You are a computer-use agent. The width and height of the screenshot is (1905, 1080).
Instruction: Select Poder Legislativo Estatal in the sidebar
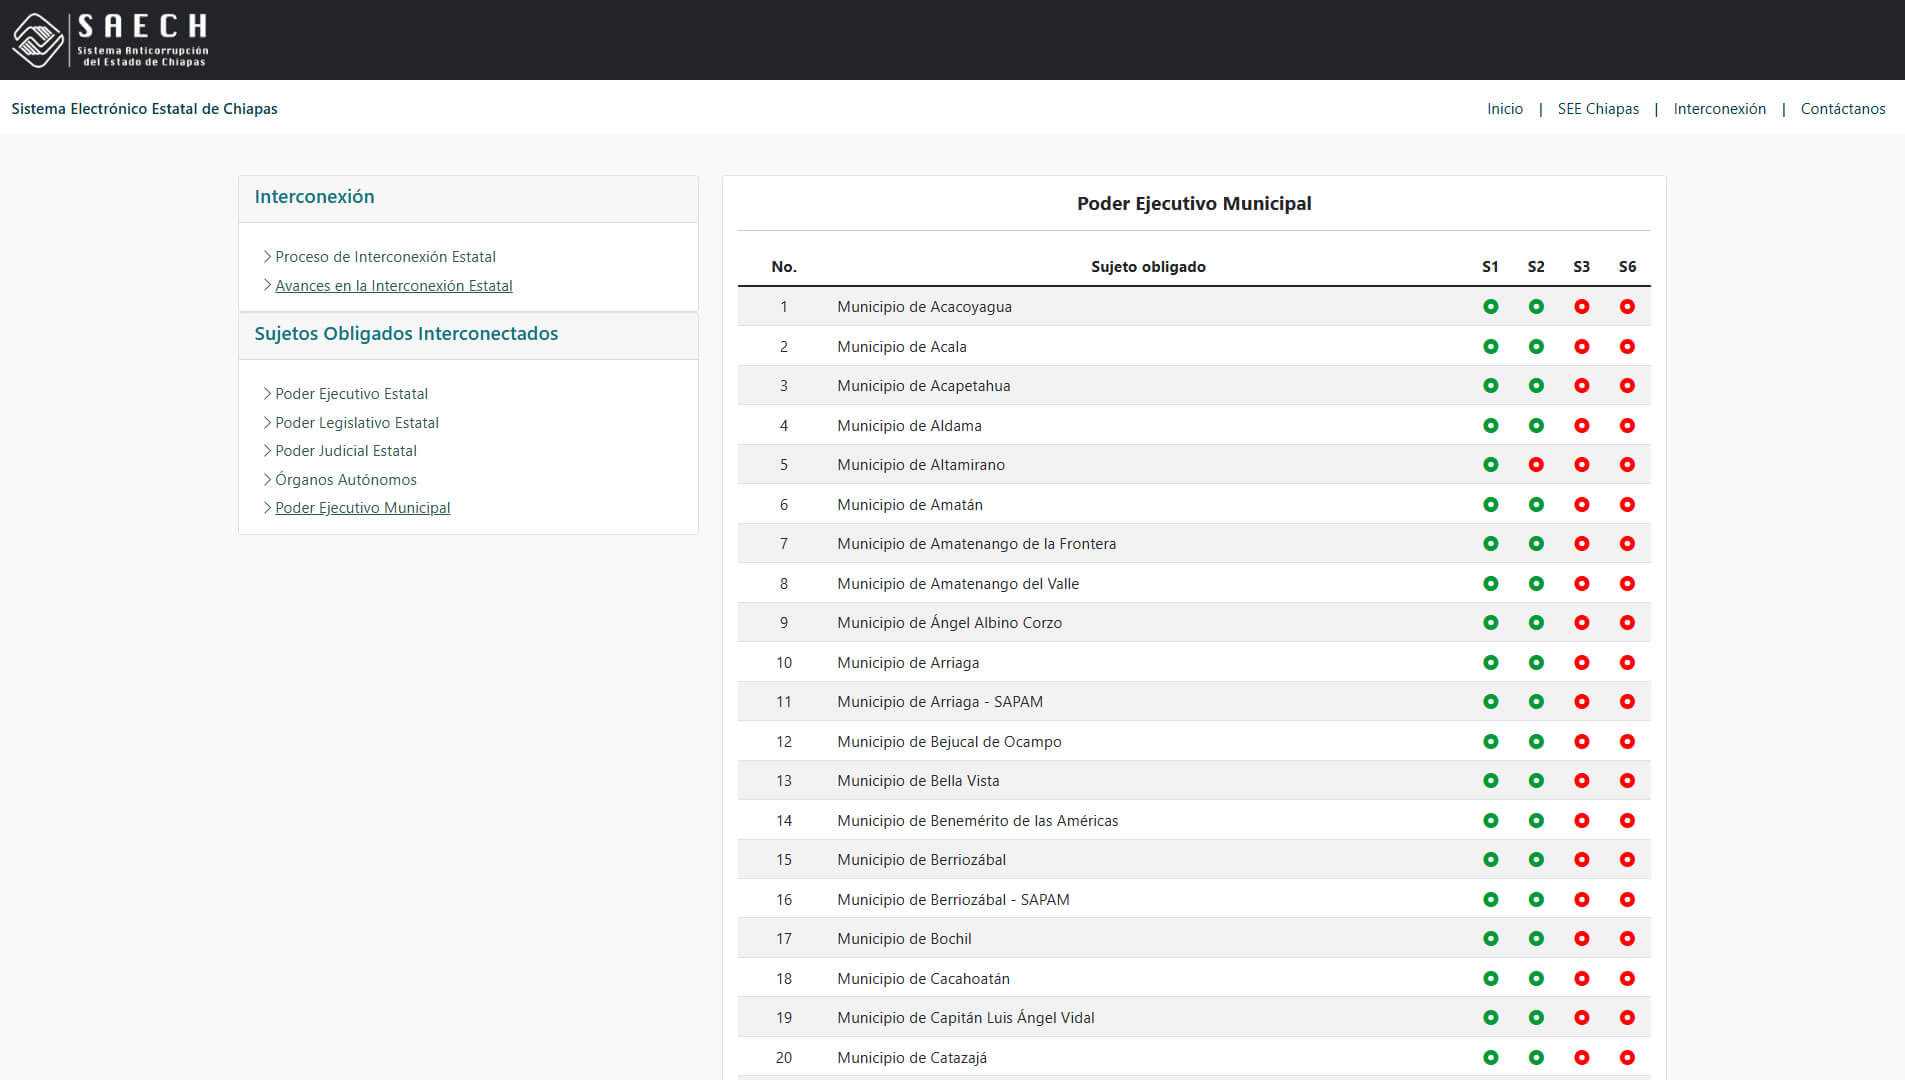(357, 423)
